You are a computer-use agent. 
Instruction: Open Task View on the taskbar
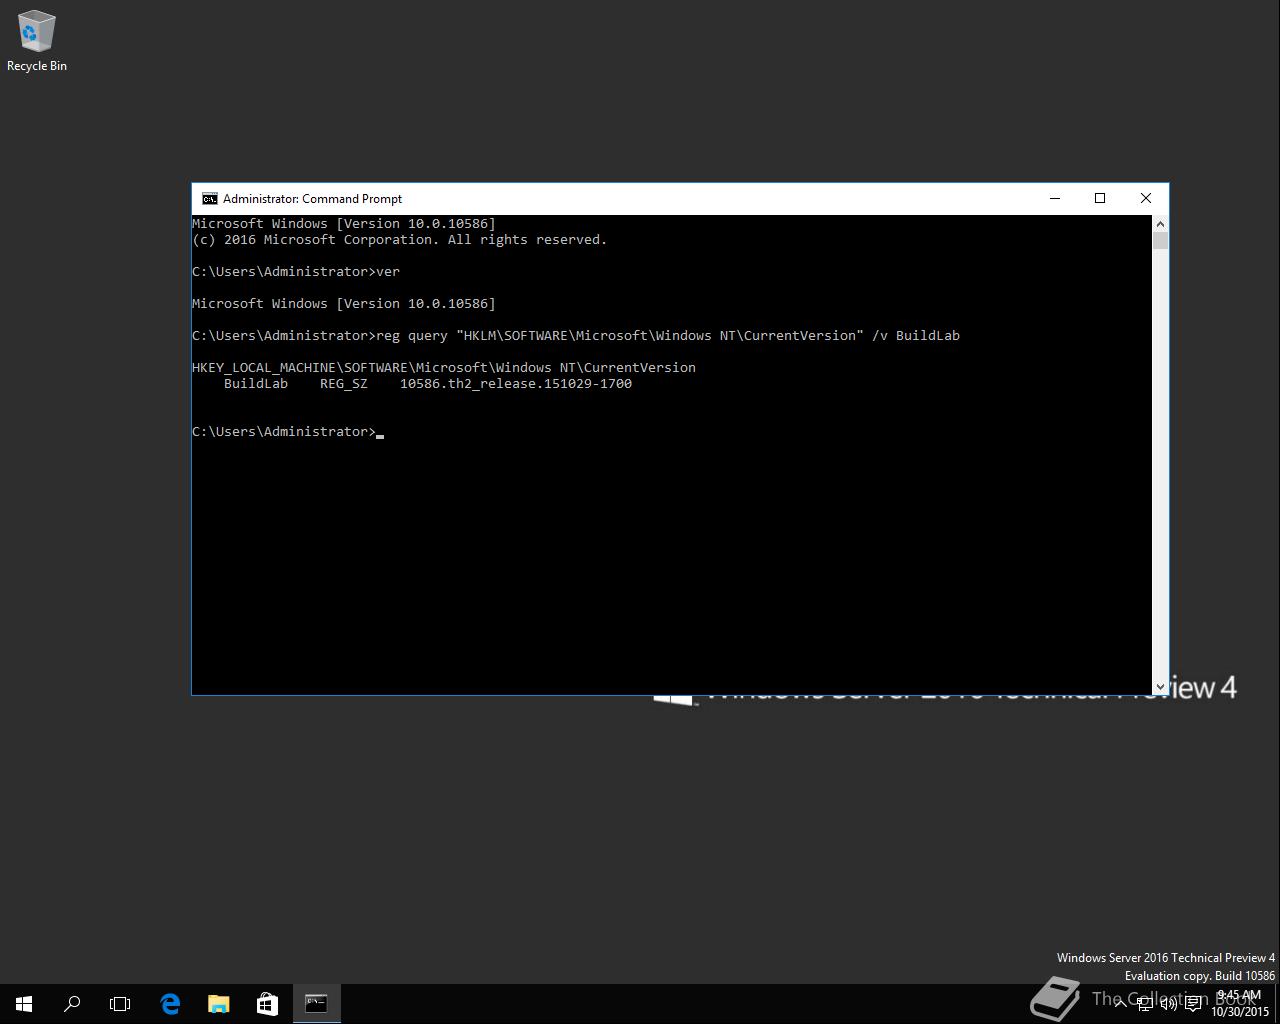pyautogui.click(x=120, y=1004)
